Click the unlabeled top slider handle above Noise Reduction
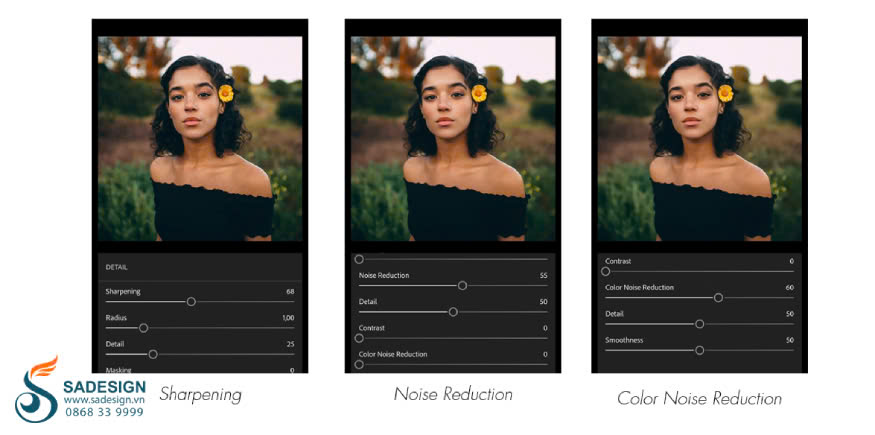 click(x=359, y=259)
